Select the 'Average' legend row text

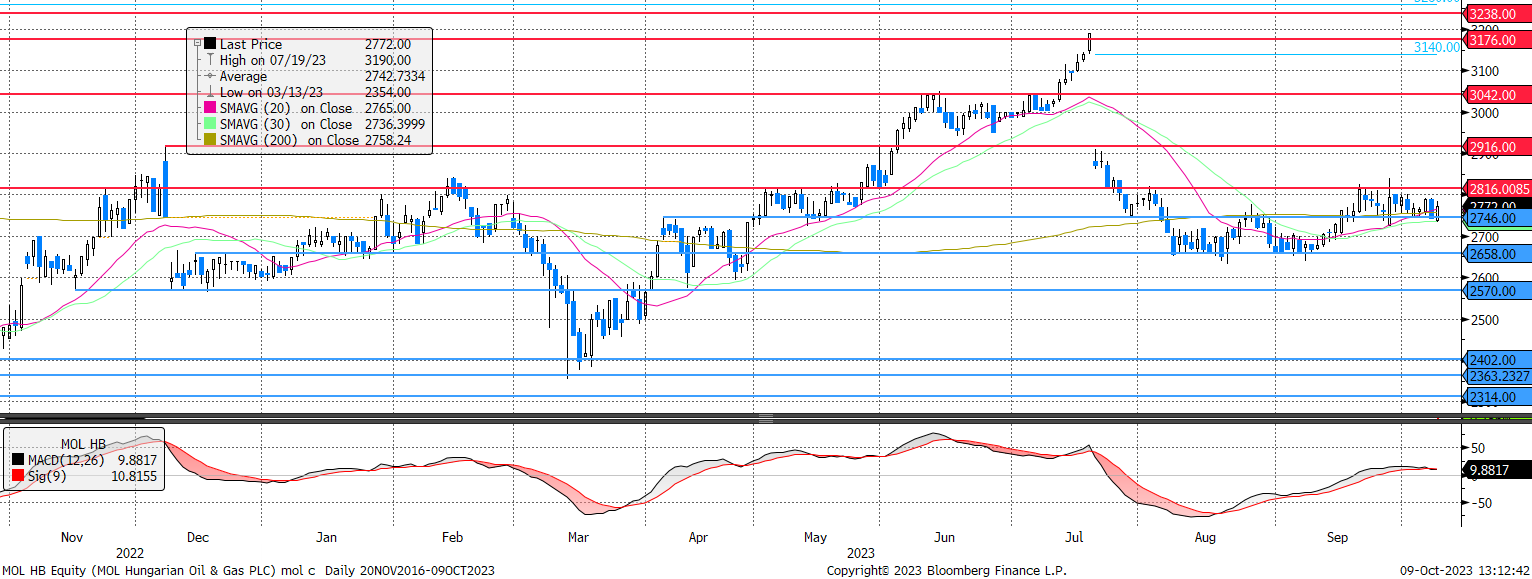pos(243,76)
